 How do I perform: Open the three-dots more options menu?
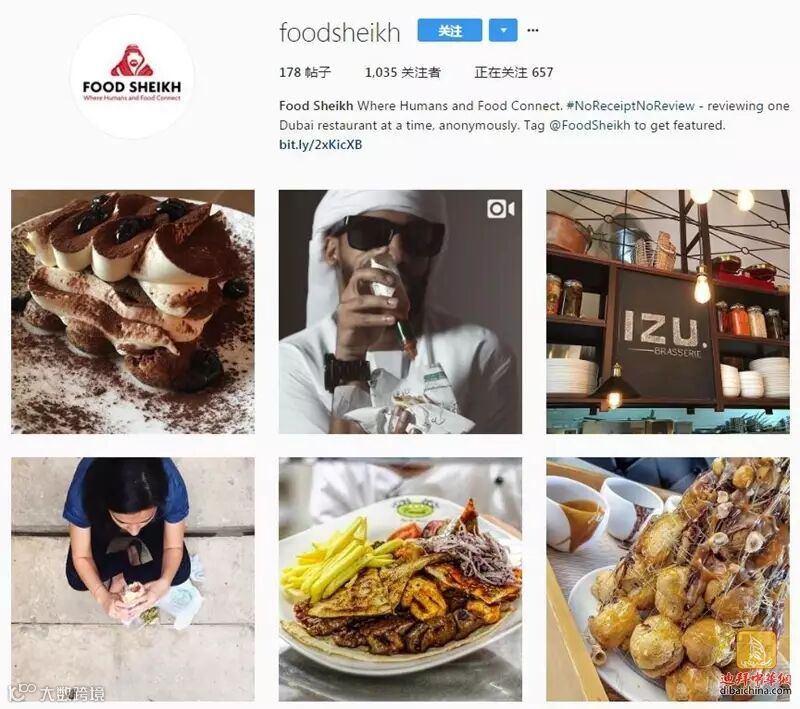[x=533, y=30]
